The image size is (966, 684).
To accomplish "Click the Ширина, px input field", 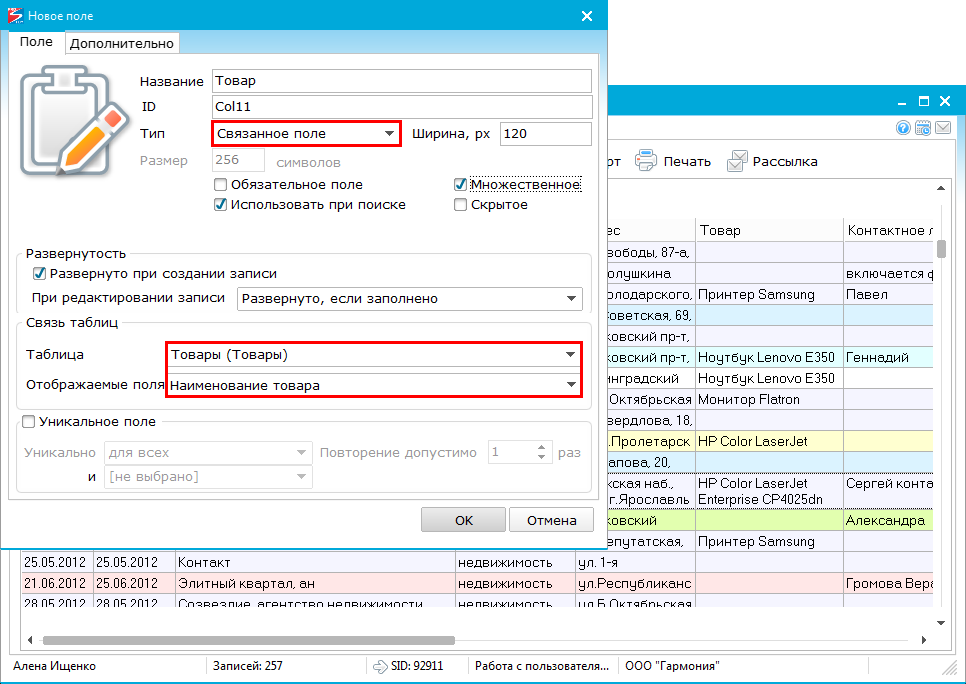I will (x=545, y=134).
